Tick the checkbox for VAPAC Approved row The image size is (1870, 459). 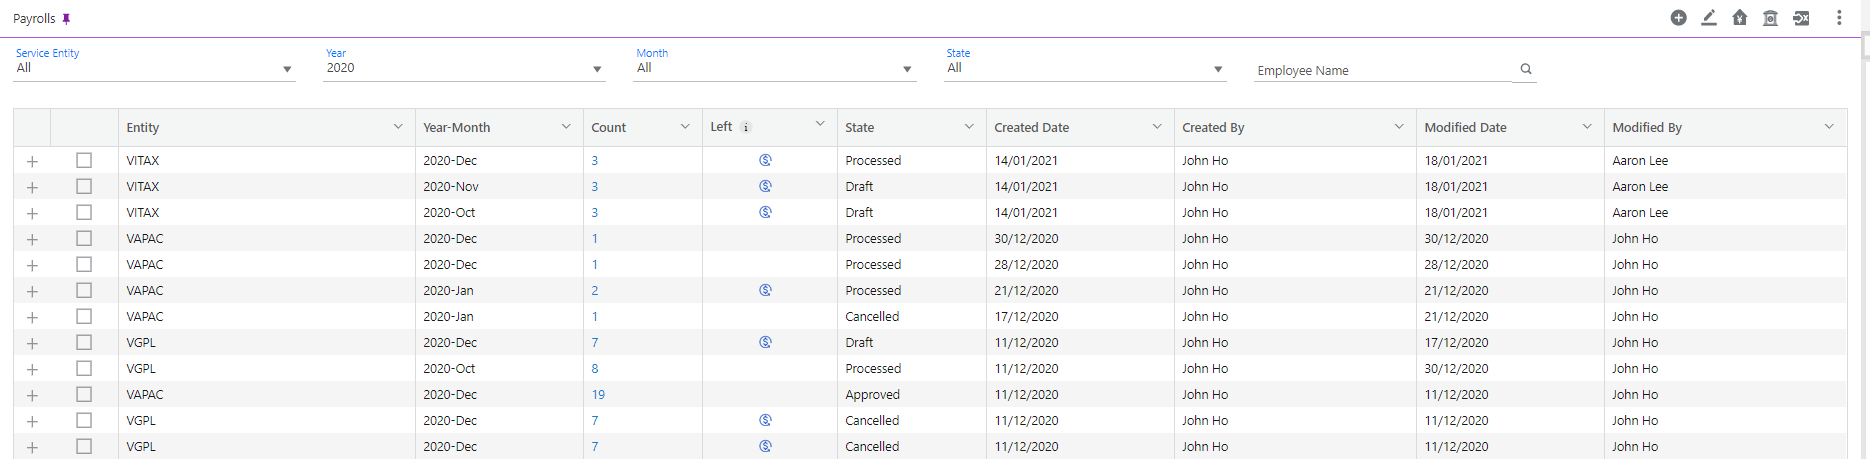point(84,394)
